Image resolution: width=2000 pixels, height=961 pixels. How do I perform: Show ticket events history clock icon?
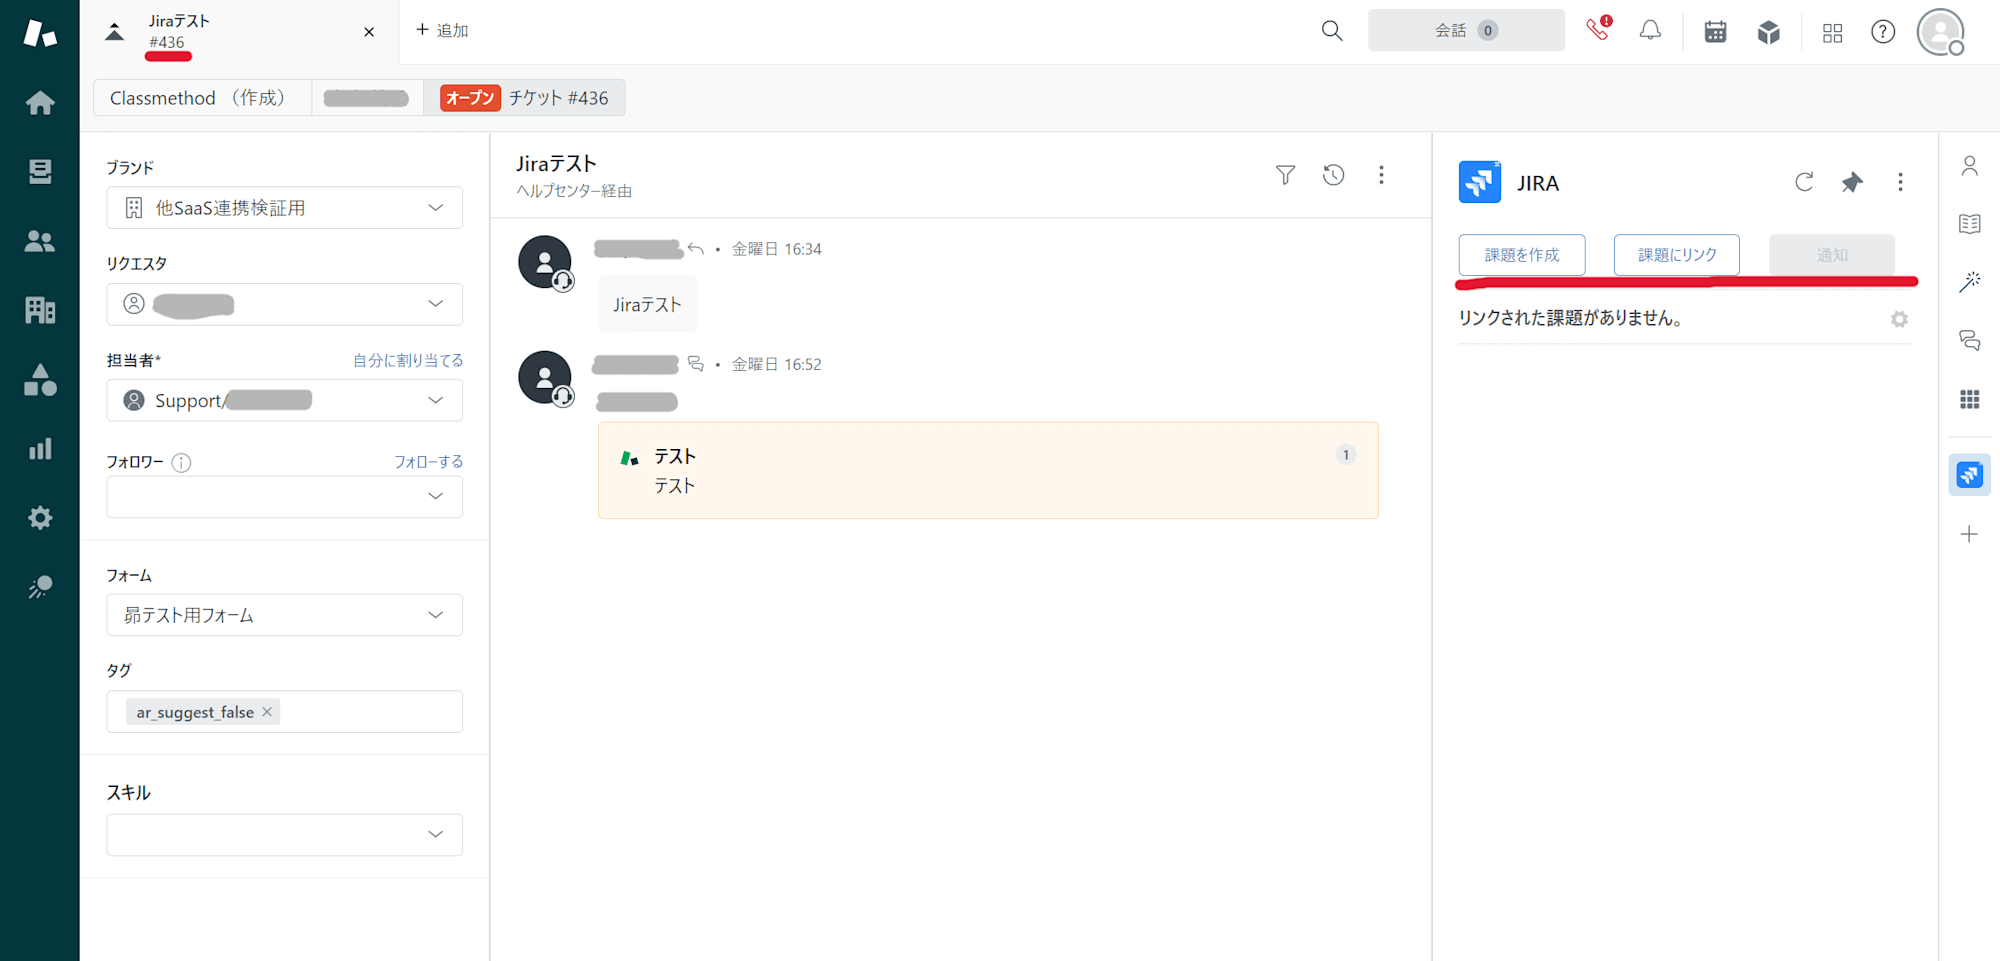point(1333,175)
